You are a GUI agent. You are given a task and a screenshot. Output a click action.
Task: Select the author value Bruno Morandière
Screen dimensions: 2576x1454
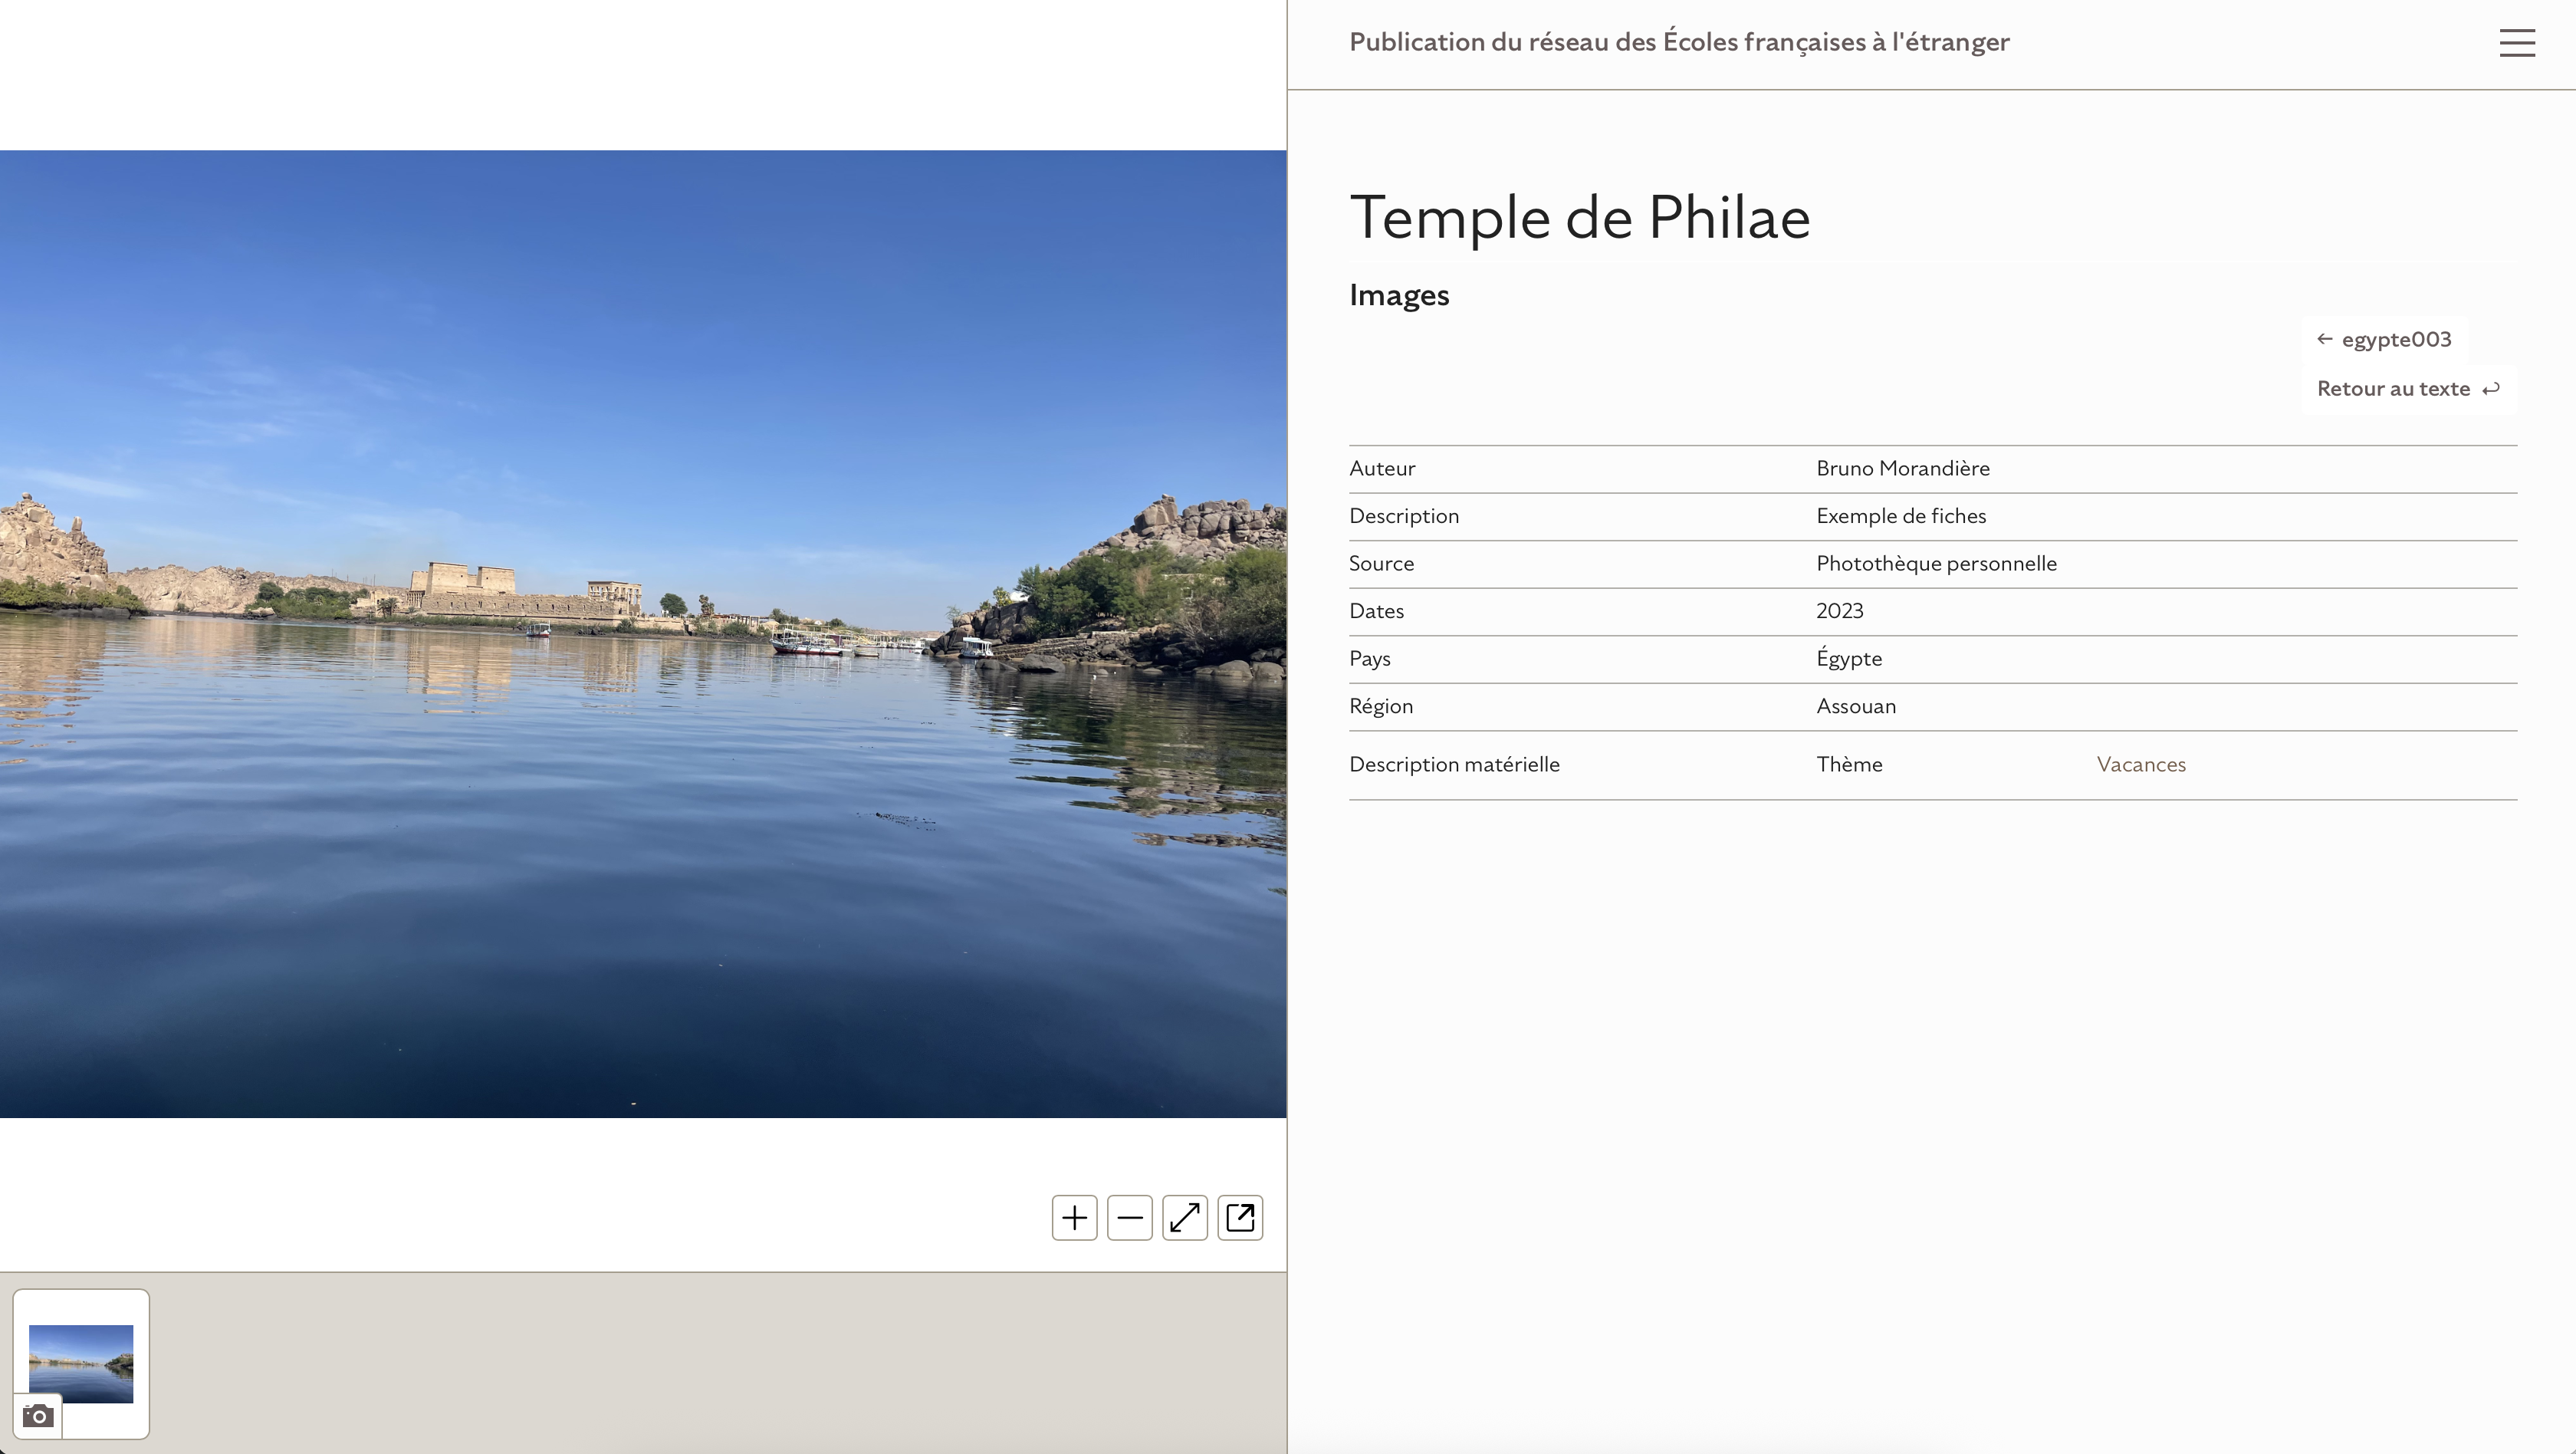(x=1903, y=468)
